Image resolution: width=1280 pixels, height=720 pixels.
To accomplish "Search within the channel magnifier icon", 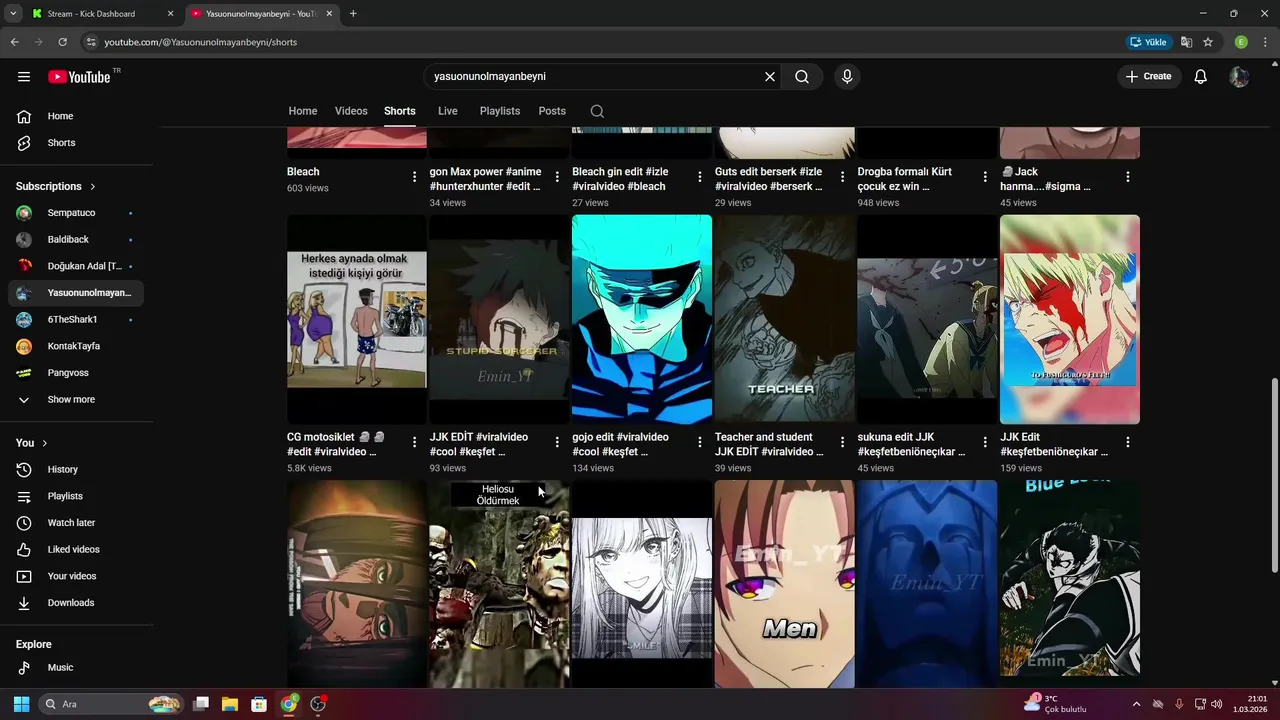I will pyautogui.click(x=597, y=111).
